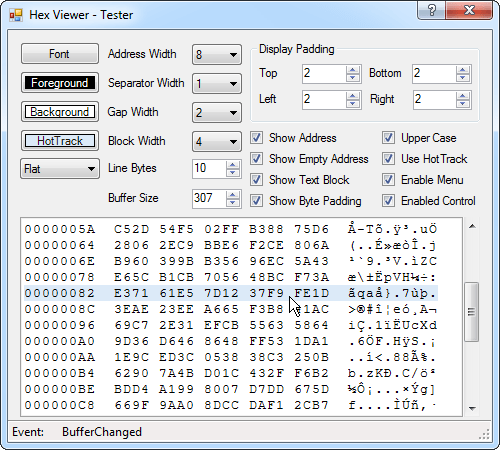Screen dimensions: 500x450
Task: Toggle the Enabled Control checkbox
Action: (x=388, y=201)
